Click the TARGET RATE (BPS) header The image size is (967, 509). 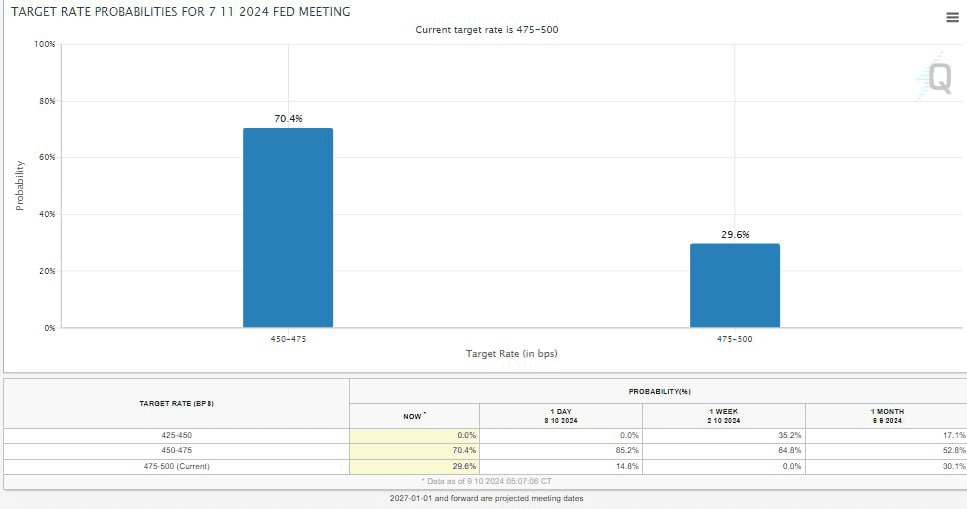click(176, 403)
